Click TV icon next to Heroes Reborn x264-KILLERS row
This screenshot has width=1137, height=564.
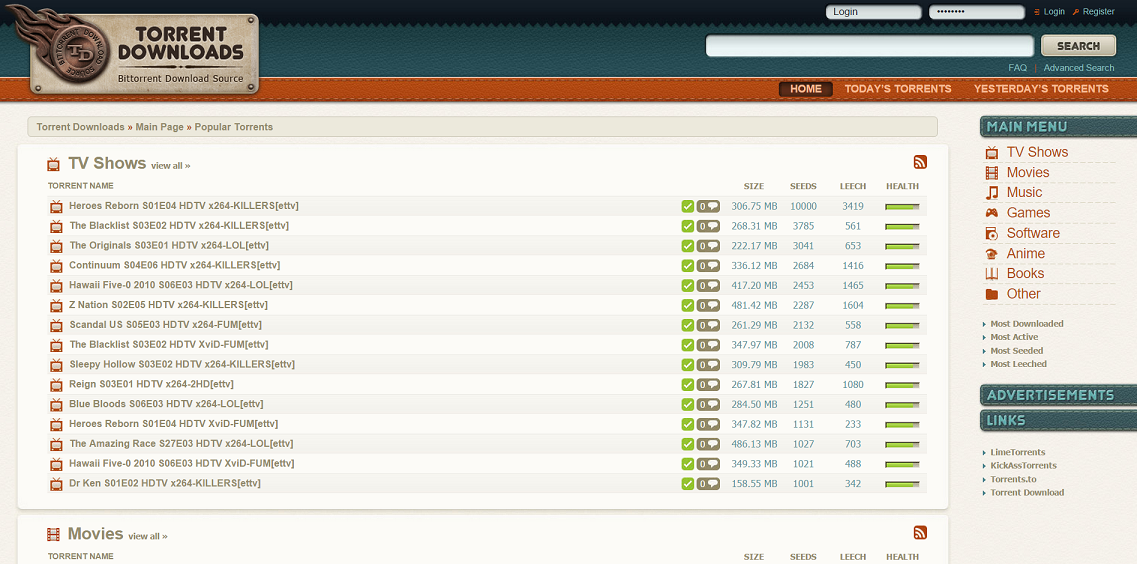57,207
